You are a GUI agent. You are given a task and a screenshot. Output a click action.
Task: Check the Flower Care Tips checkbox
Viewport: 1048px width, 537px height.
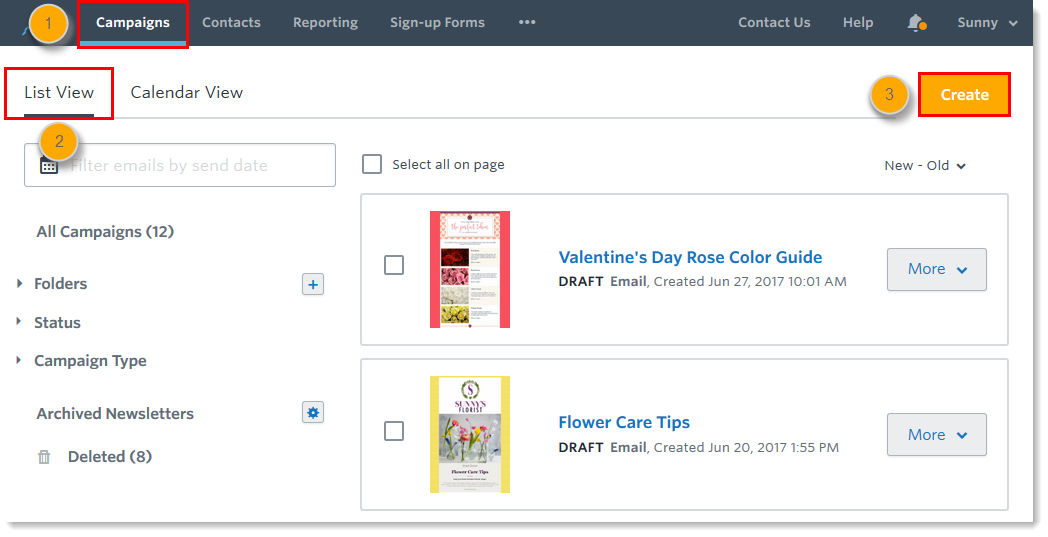tap(394, 431)
